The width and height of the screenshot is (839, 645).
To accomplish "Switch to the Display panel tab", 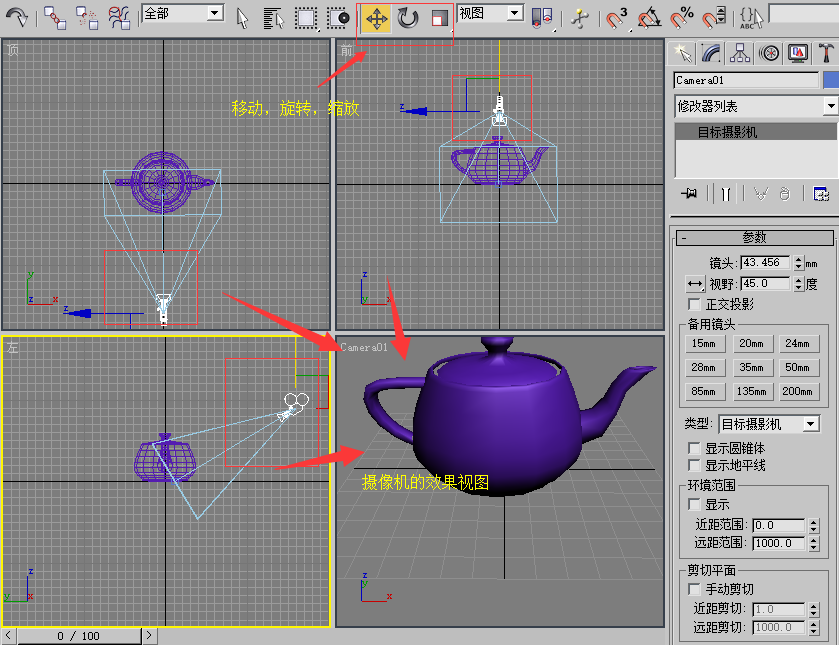I will click(x=798, y=53).
